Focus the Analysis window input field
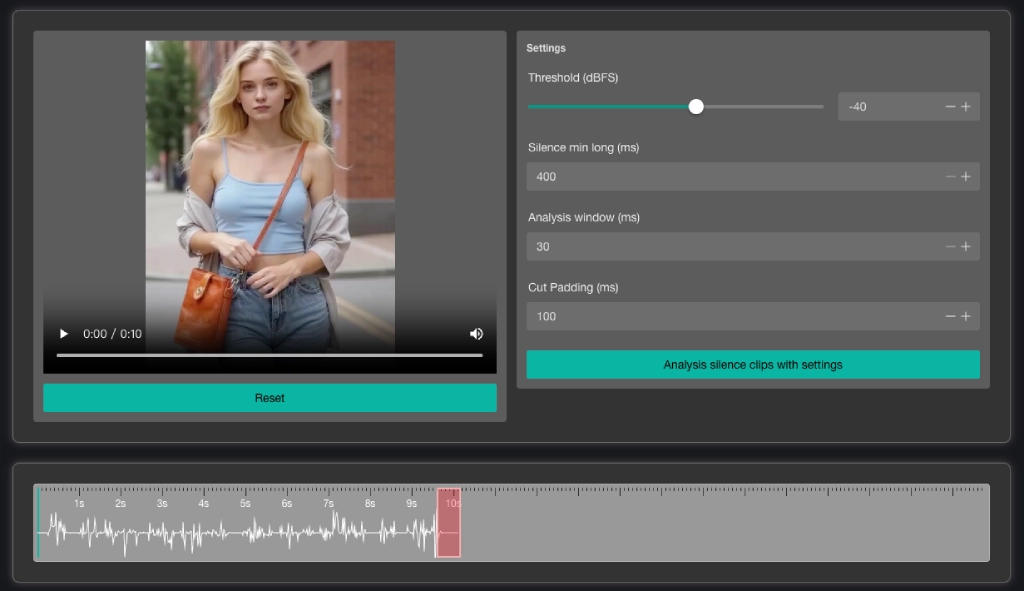 click(x=730, y=247)
